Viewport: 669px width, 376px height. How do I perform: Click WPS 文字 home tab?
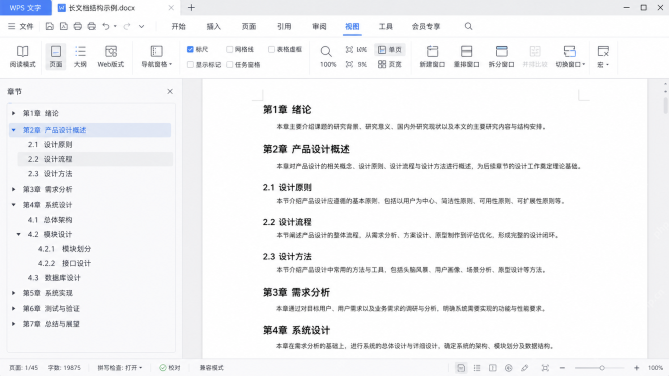coord(26,8)
